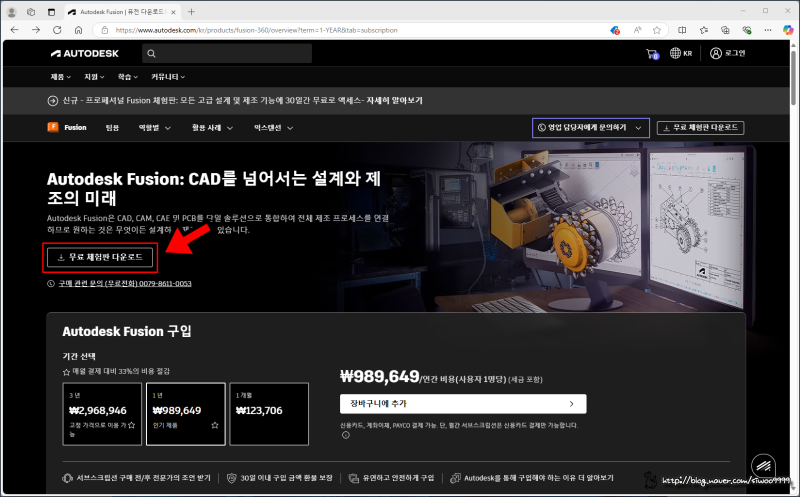800x497 pixels.
Task: Open browser settings and more menu
Action: click(x=768, y=30)
